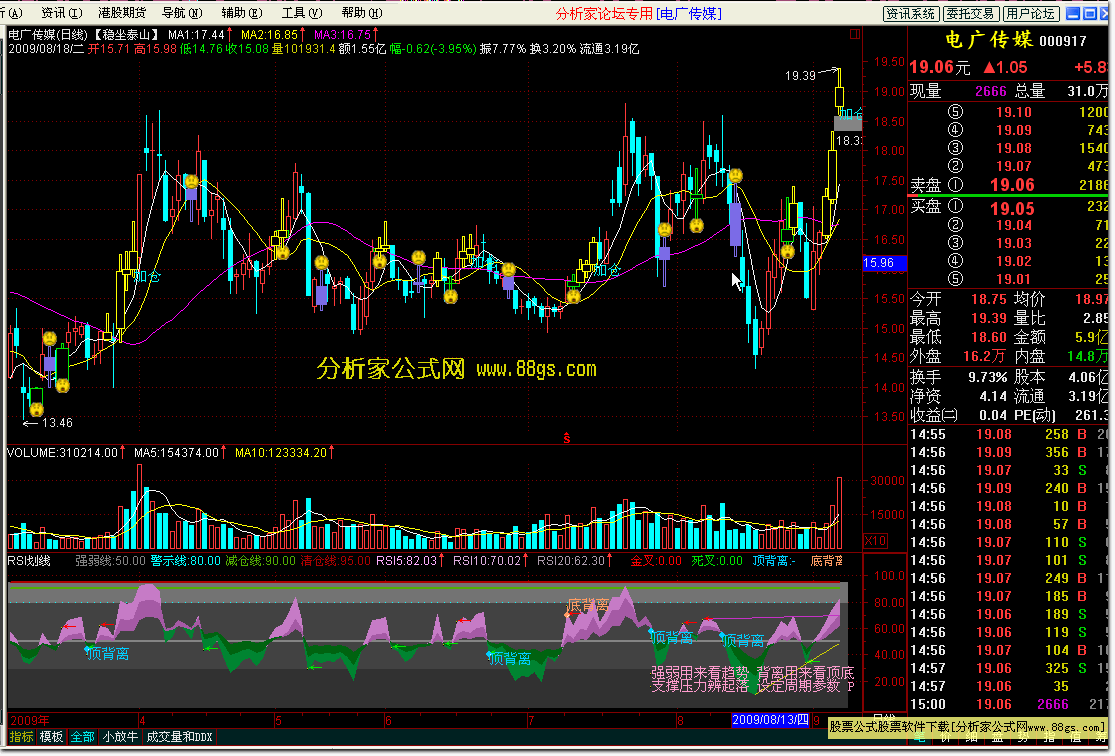The height and width of the screenshot is (756, 1115).
Task: Click the 委托交易 button
Action: 971,14
